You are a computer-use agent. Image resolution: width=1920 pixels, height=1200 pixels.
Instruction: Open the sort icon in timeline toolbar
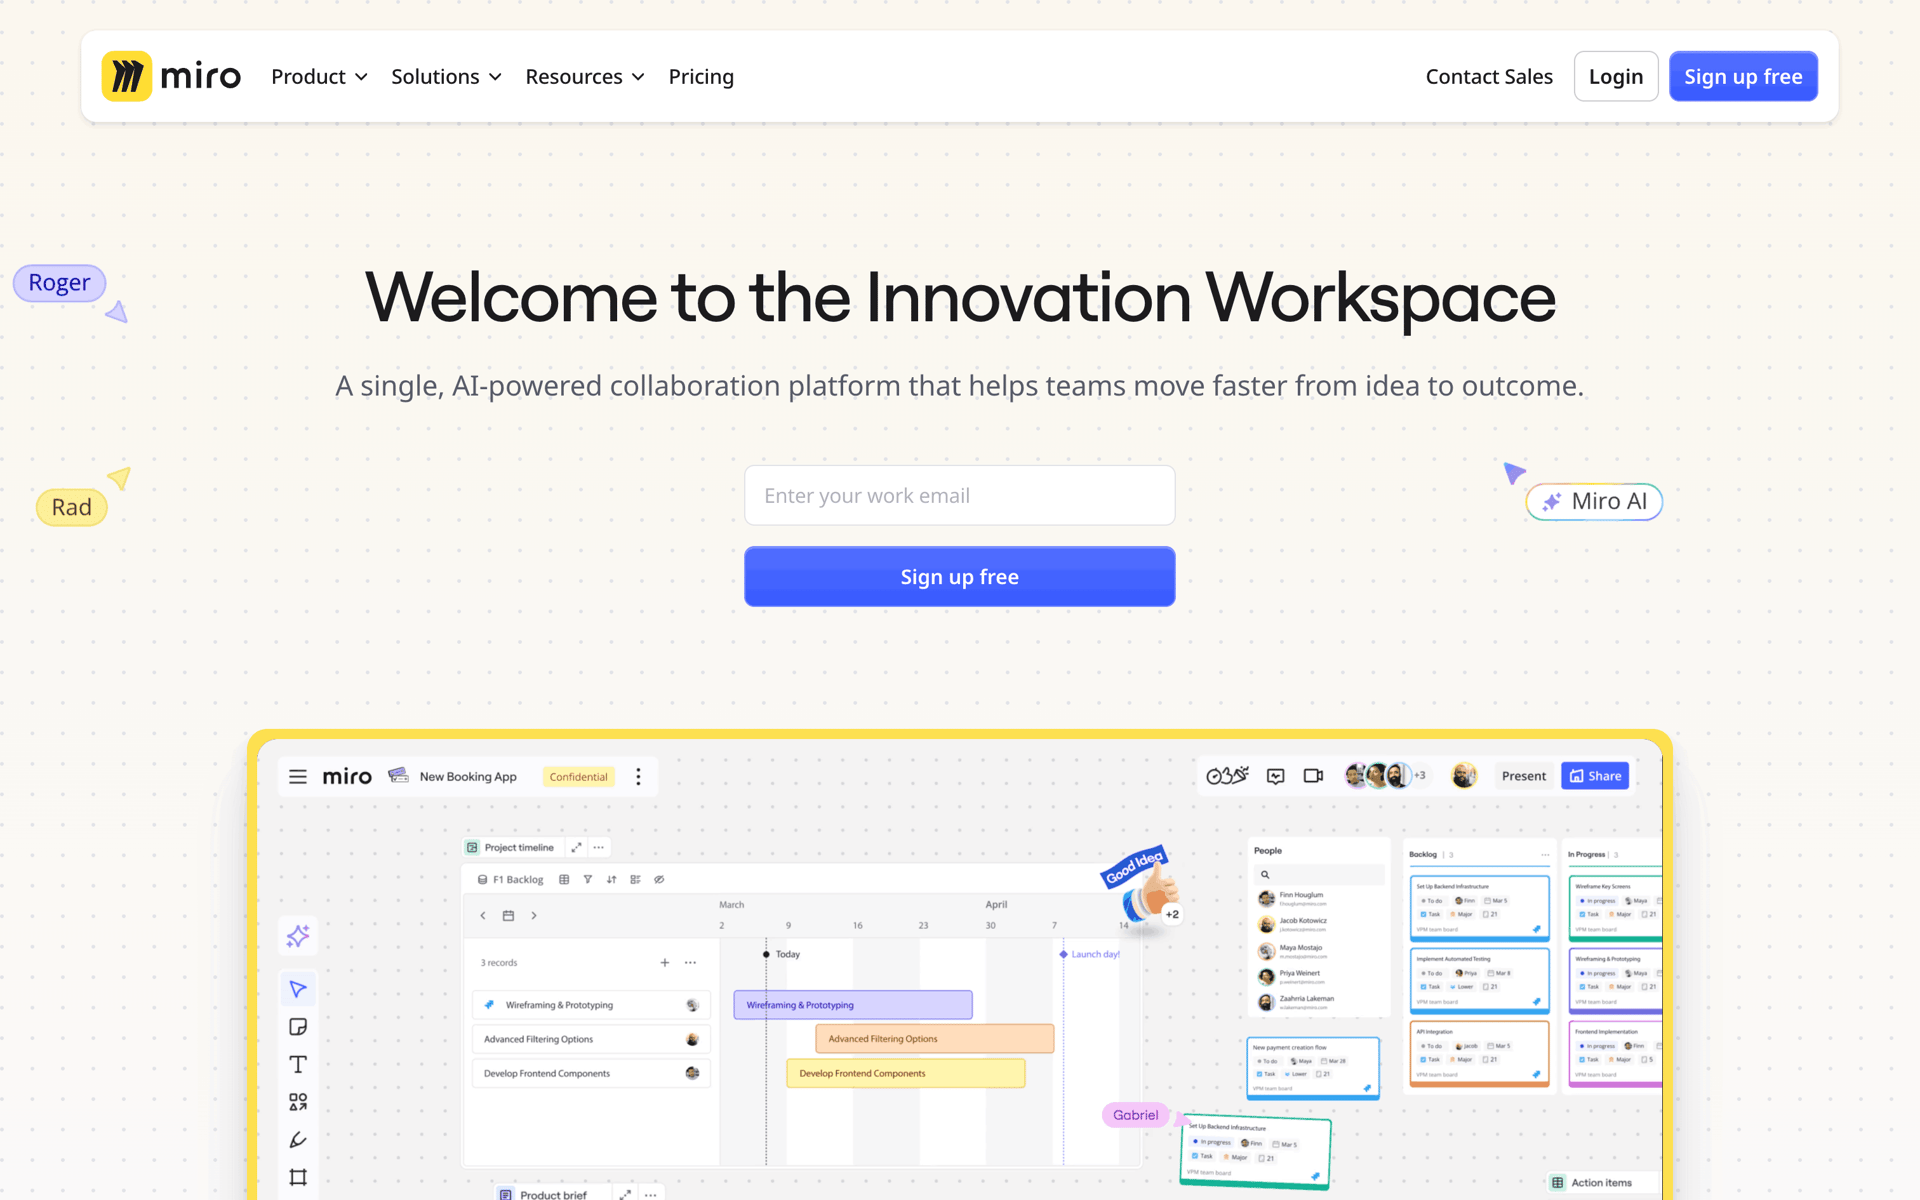click(x=611, y=880)
